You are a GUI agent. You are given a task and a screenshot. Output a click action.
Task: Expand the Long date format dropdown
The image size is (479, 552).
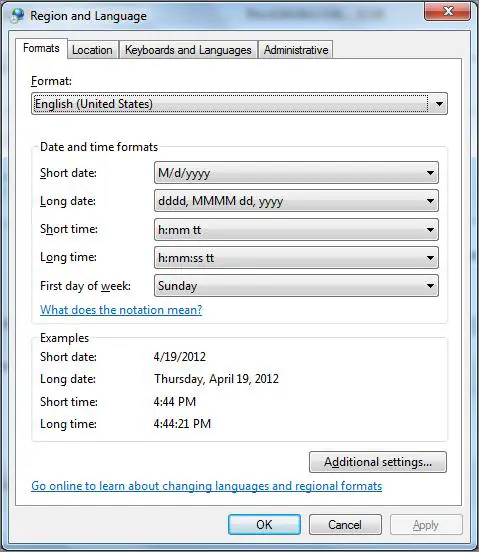point(296,201)
